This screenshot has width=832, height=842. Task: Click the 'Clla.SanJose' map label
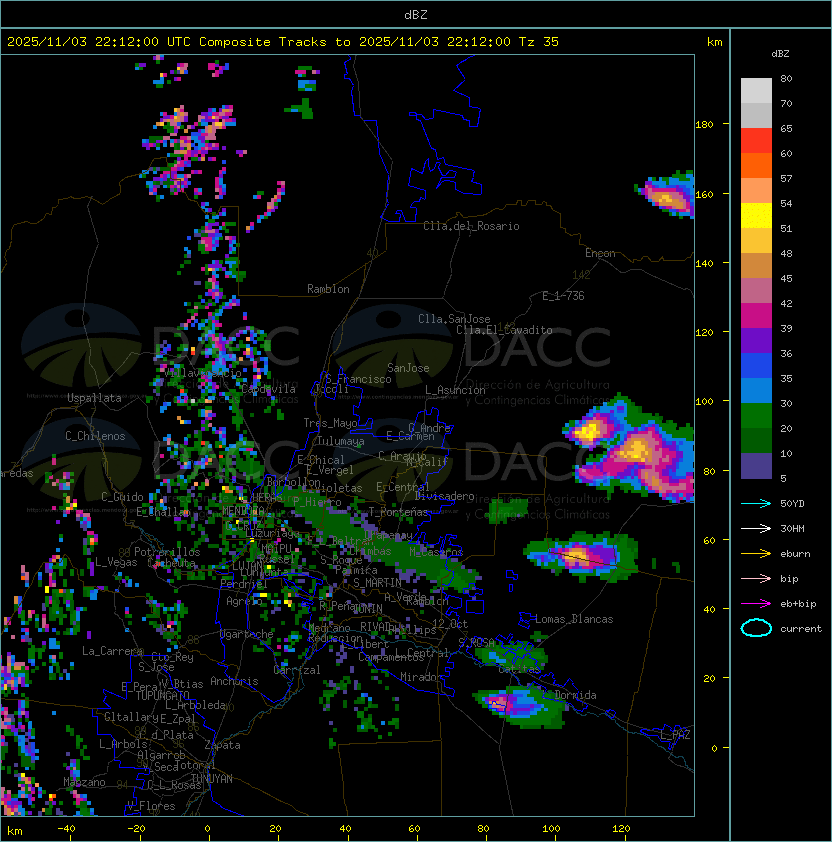click(x=454, y=319)
